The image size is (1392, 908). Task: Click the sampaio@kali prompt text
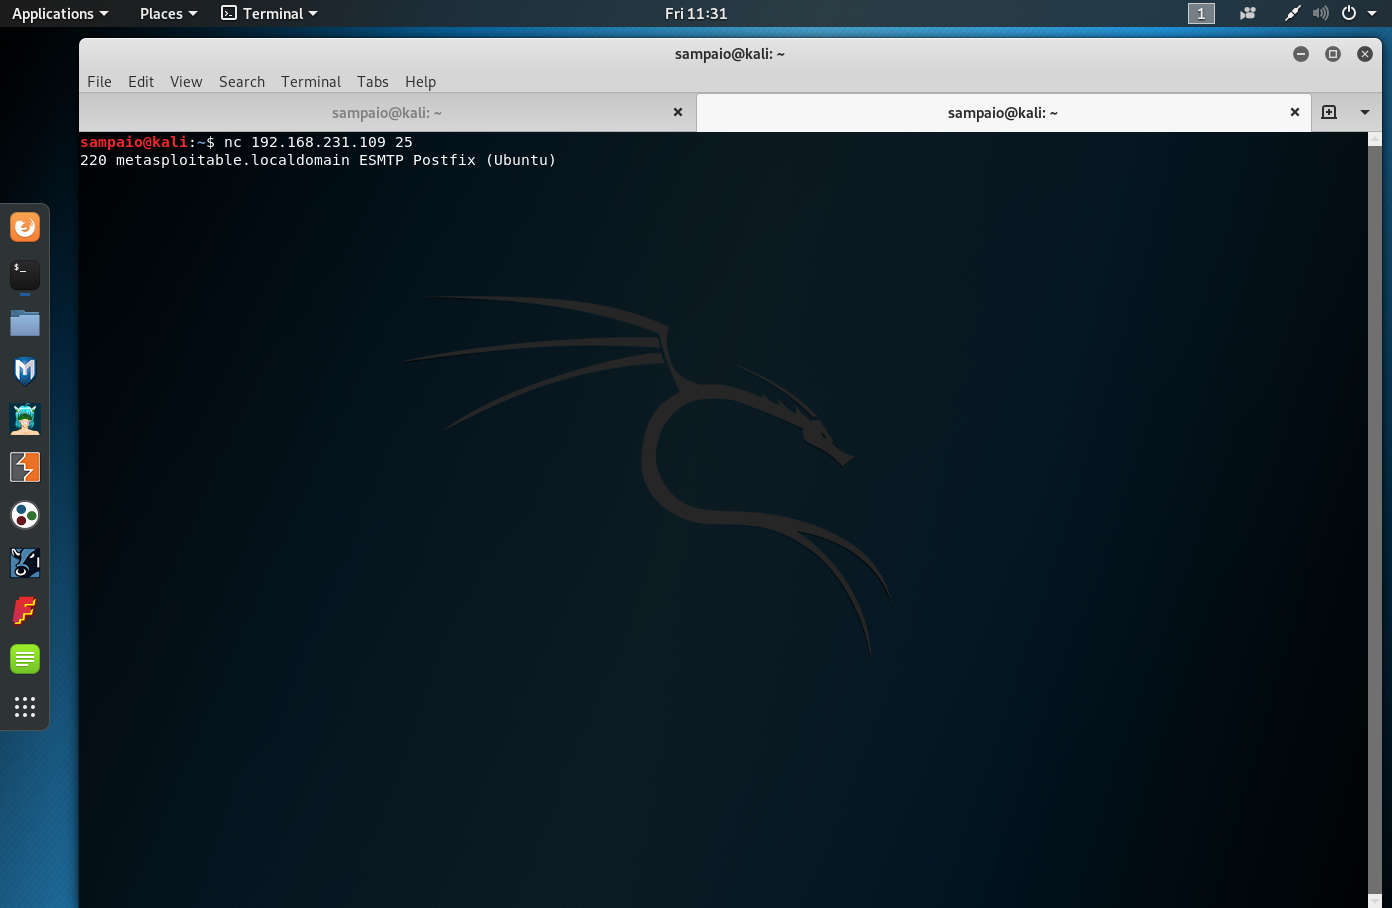click(134, 142)
